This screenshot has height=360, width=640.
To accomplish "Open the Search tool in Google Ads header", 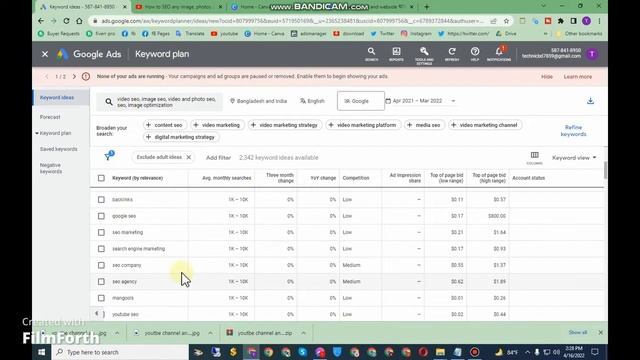I will (x=371, y=54).
